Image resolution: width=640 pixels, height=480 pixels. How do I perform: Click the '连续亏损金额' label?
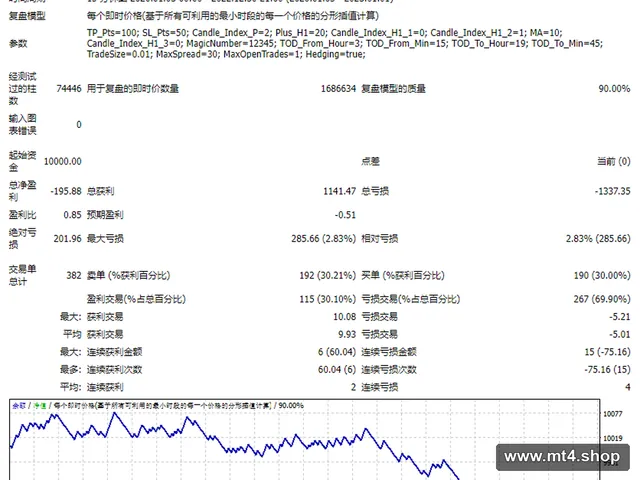389,351
